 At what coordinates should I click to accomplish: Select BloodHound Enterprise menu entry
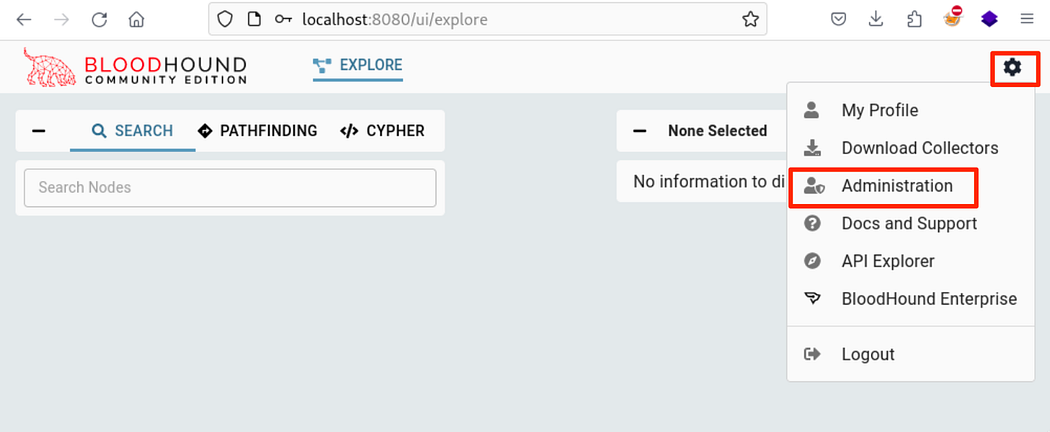pyautogui.click(x=911, y=299)
